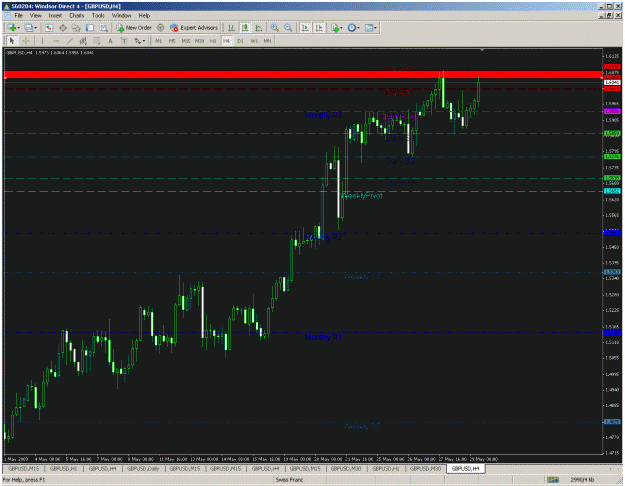Expand the Profiles dropdown arrow
The height and width of the screenshot is (486, 625).
tap(35, 28)
